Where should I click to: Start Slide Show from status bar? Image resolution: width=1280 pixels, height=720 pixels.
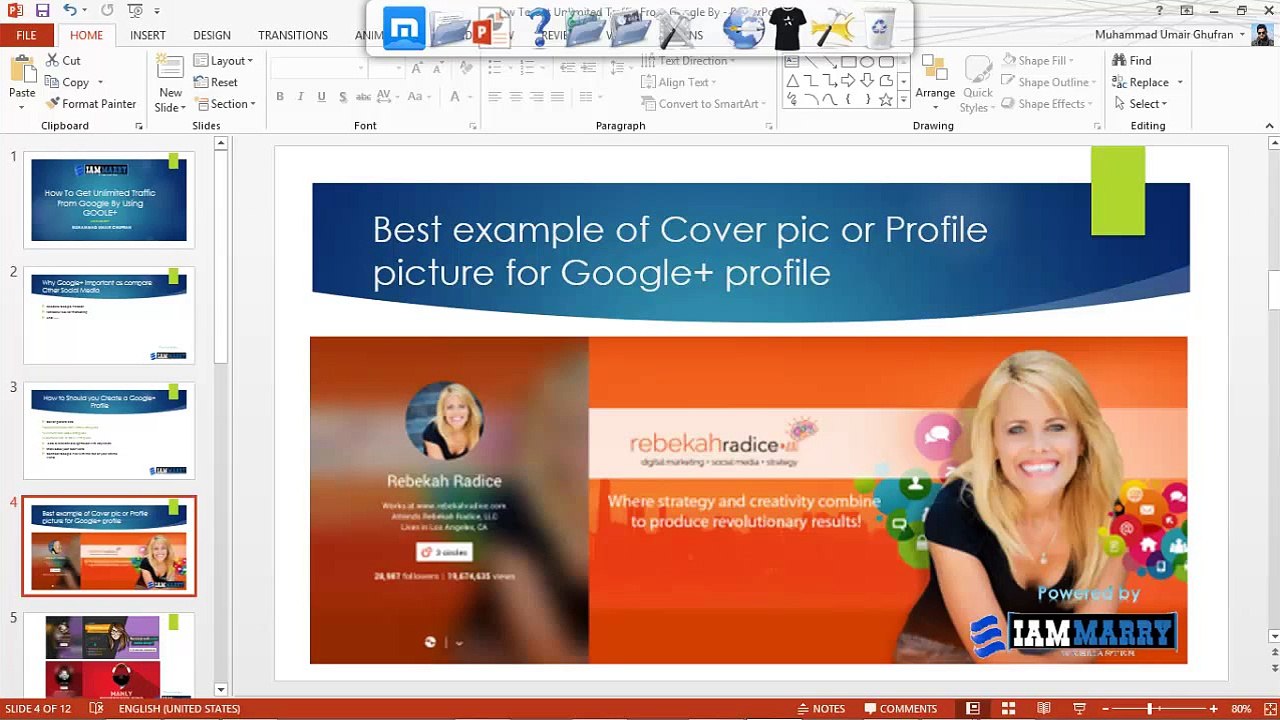click(x=1079, y=708)
